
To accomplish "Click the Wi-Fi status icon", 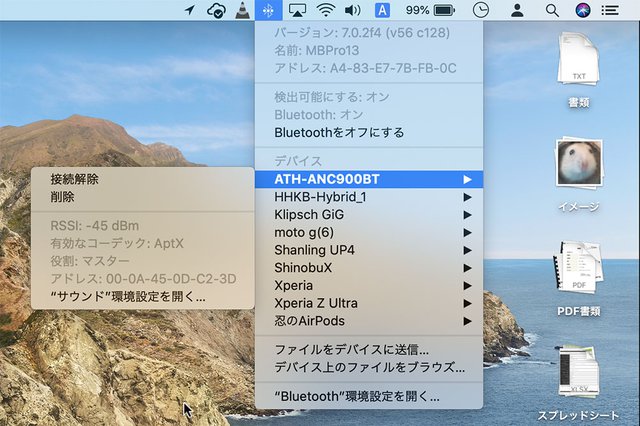I will 325,11.
